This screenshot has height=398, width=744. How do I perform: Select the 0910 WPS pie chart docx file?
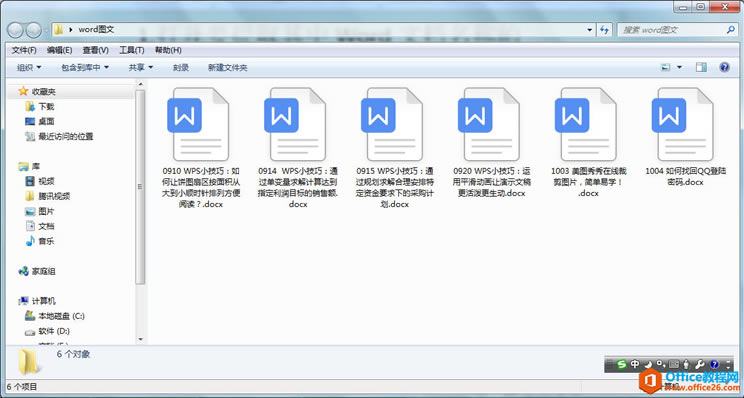(x=201, y=148)
